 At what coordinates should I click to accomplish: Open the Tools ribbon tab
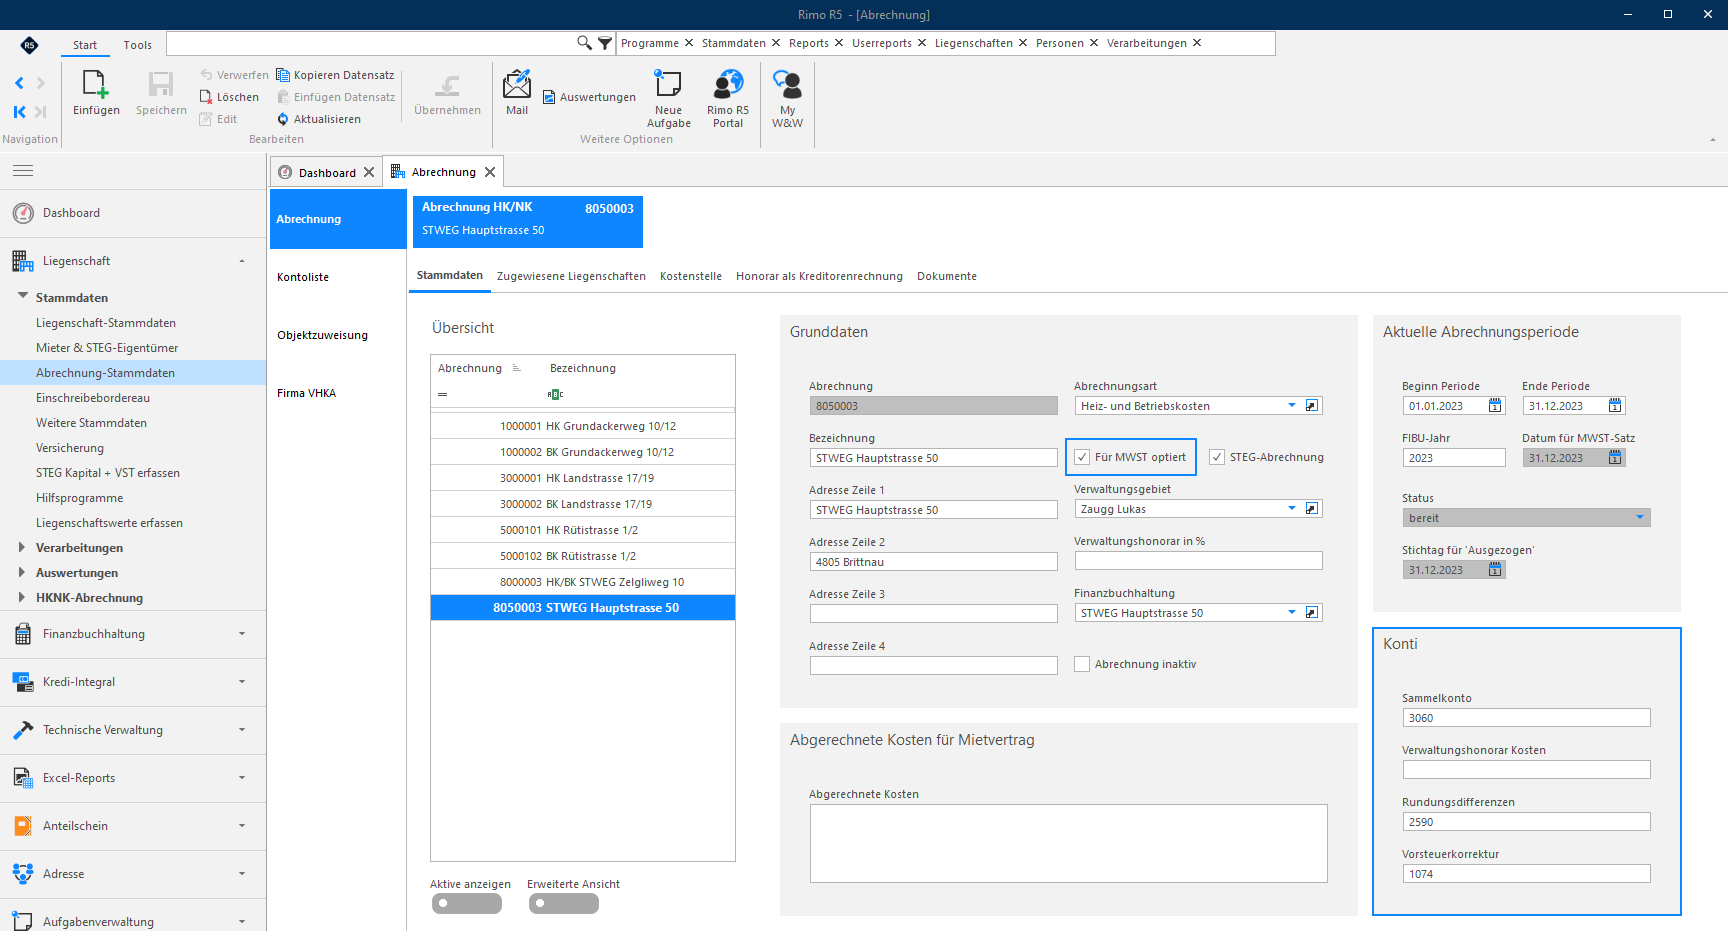point(138,45)
